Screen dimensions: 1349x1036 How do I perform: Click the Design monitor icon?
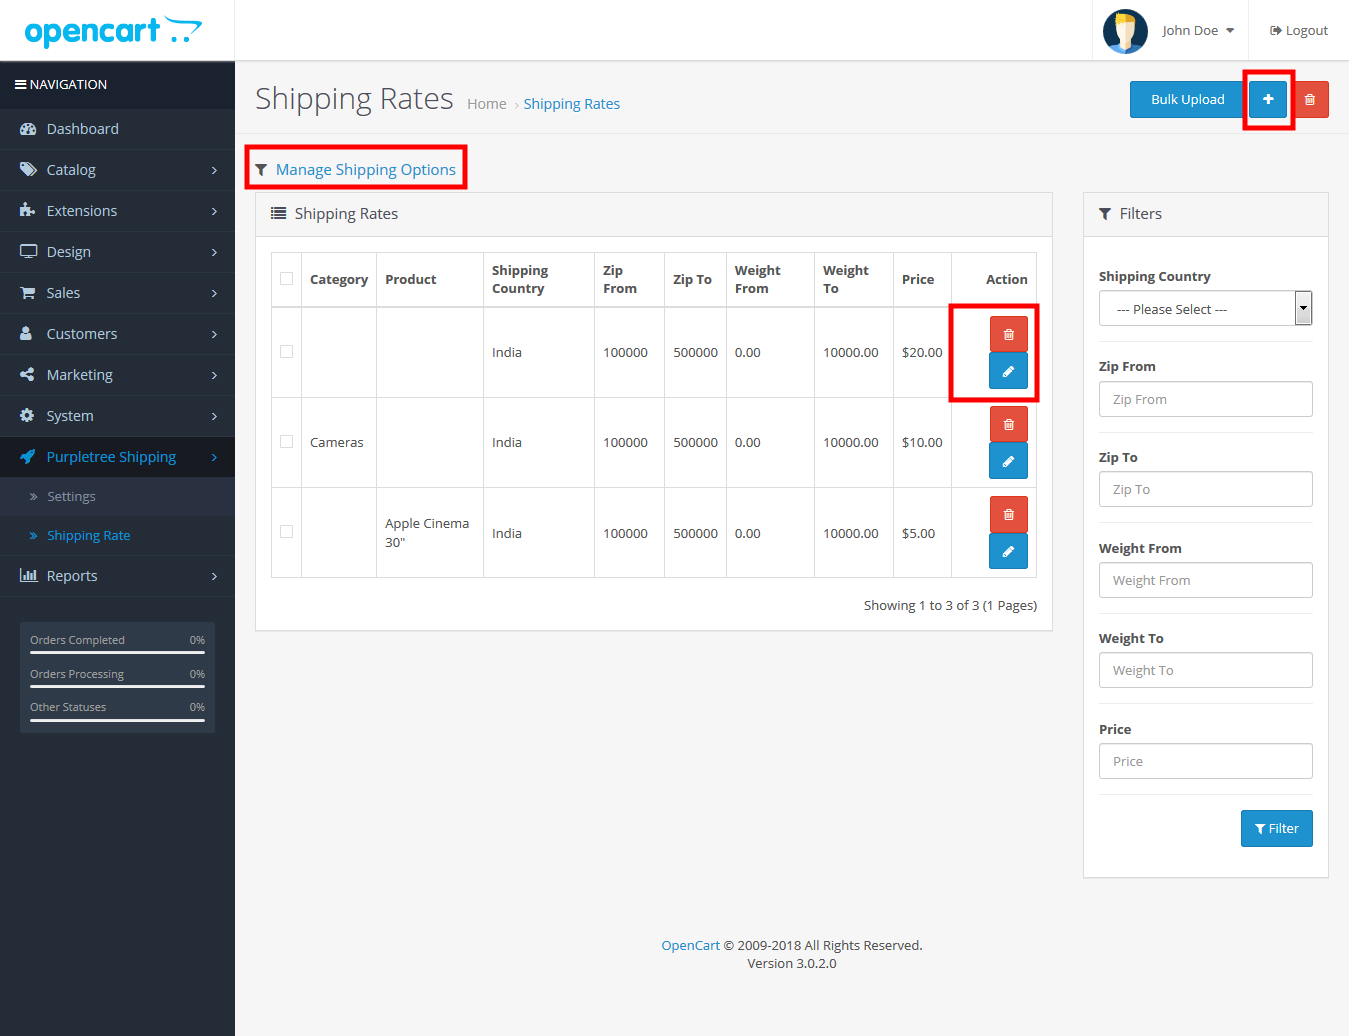click(x=28, y=252)
